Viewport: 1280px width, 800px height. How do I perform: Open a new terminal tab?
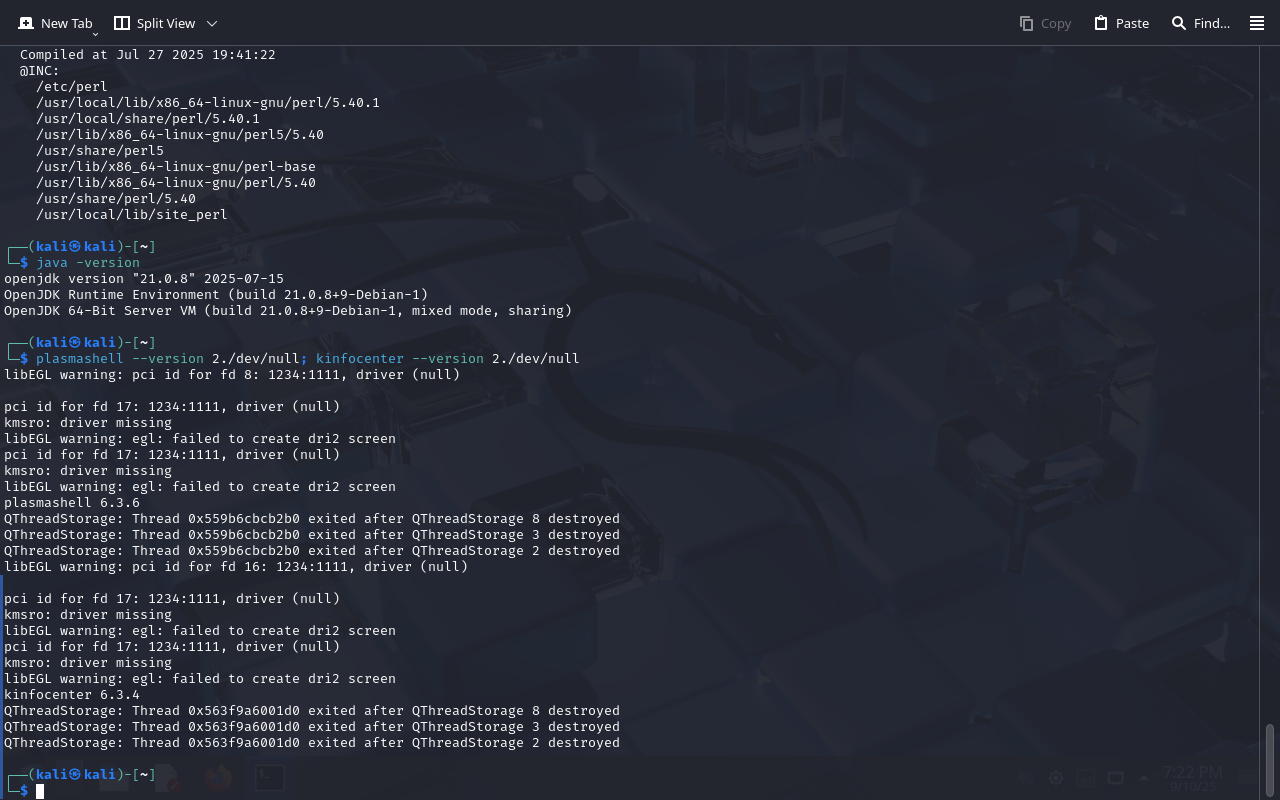[x=55, y=23]
